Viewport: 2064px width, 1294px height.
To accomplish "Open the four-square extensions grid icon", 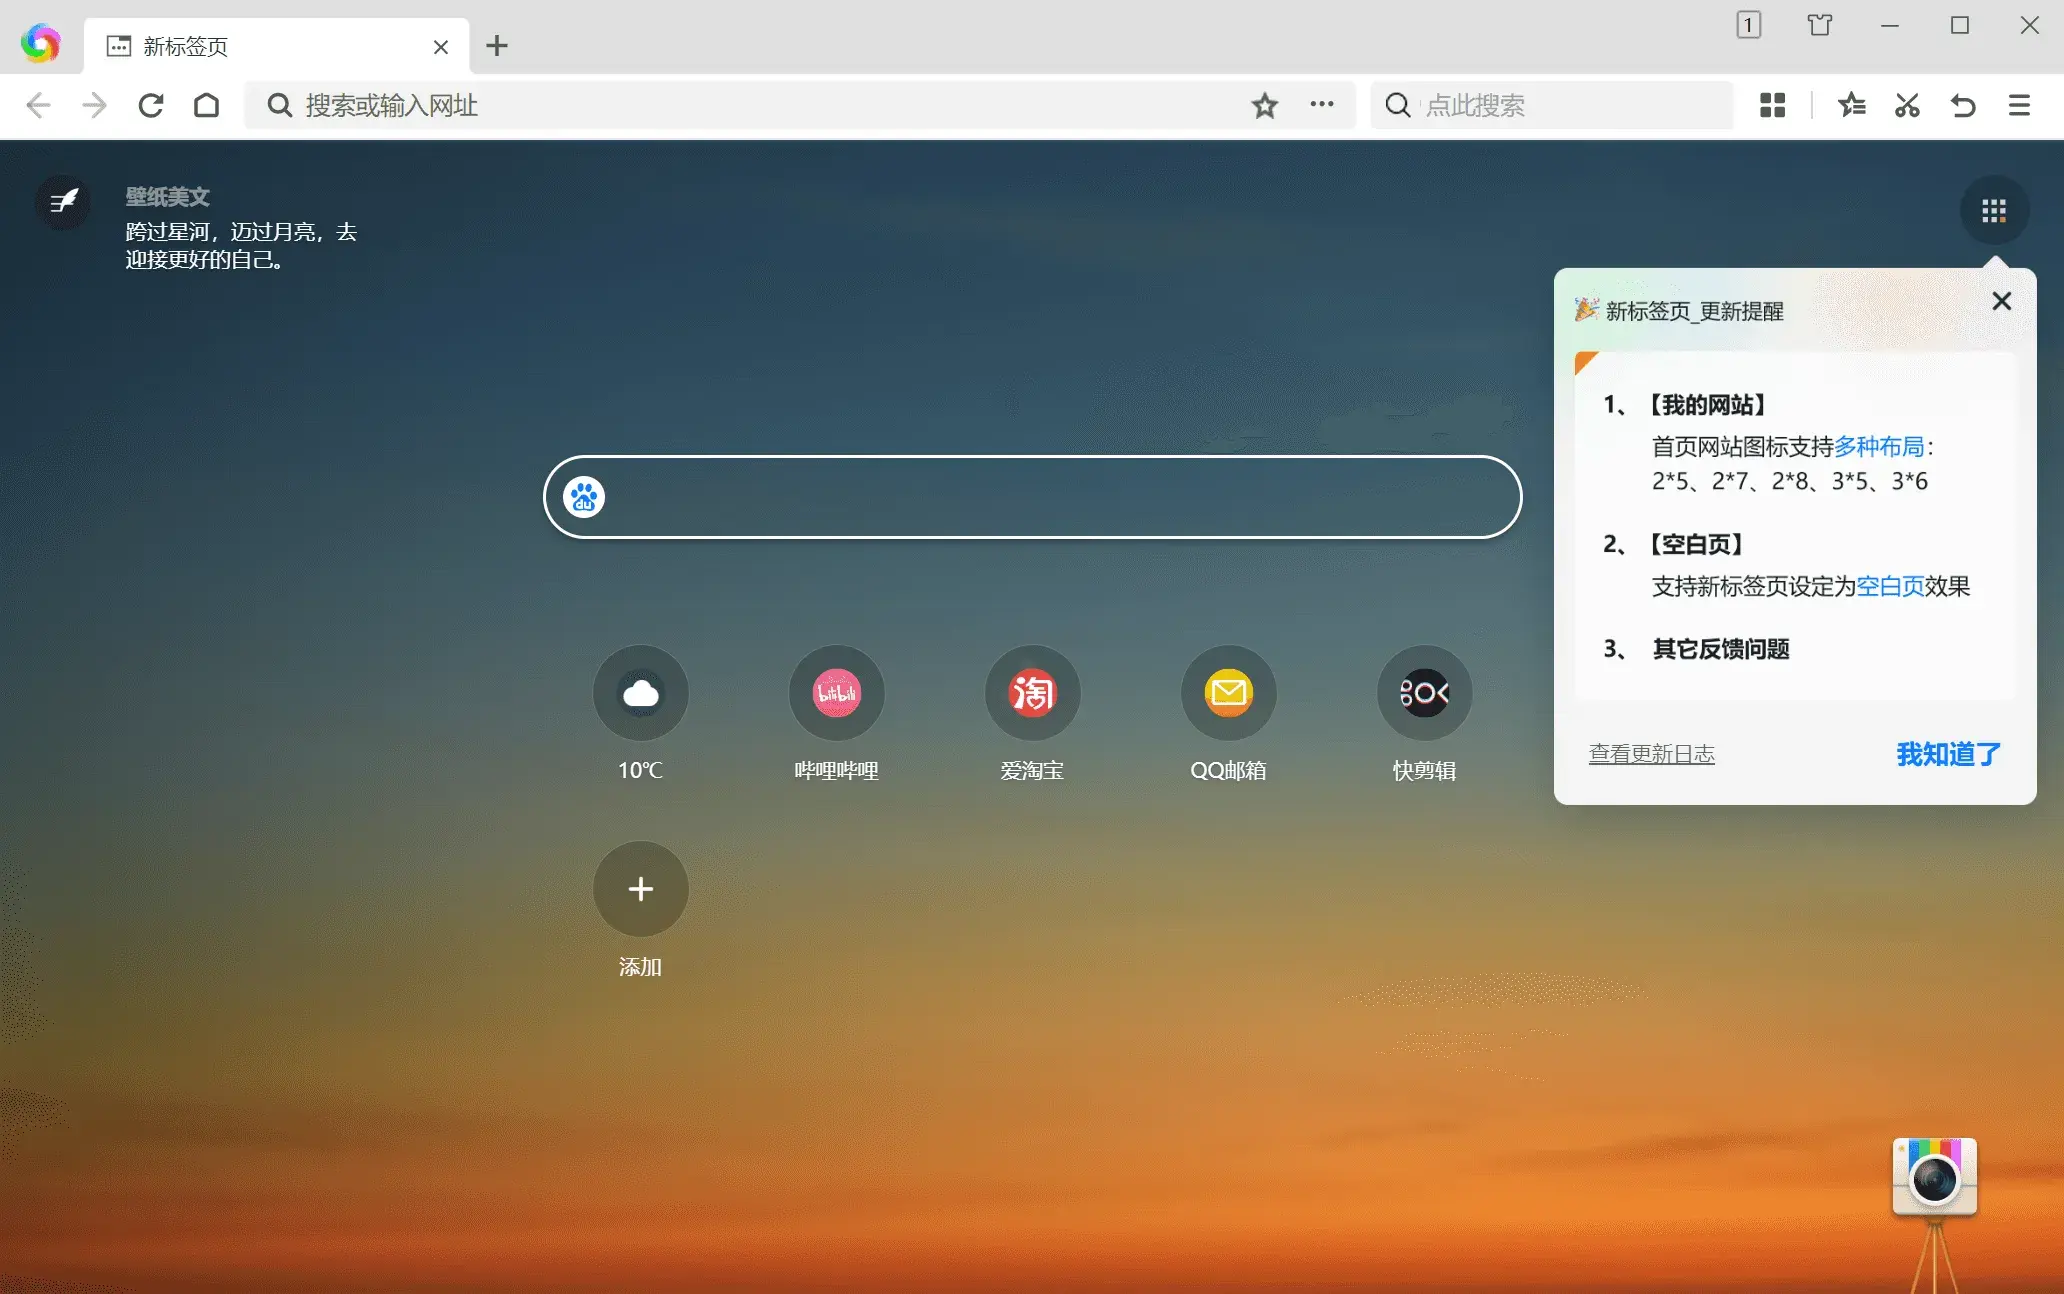I will (x=1772, y=105).
